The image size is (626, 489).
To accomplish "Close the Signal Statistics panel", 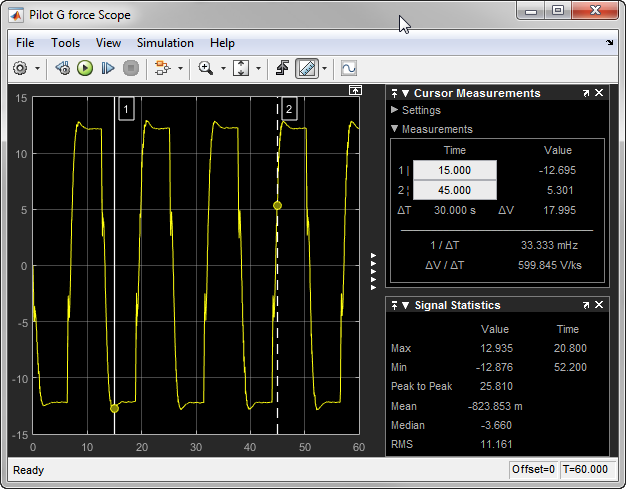I will click(x=599, y=305).
